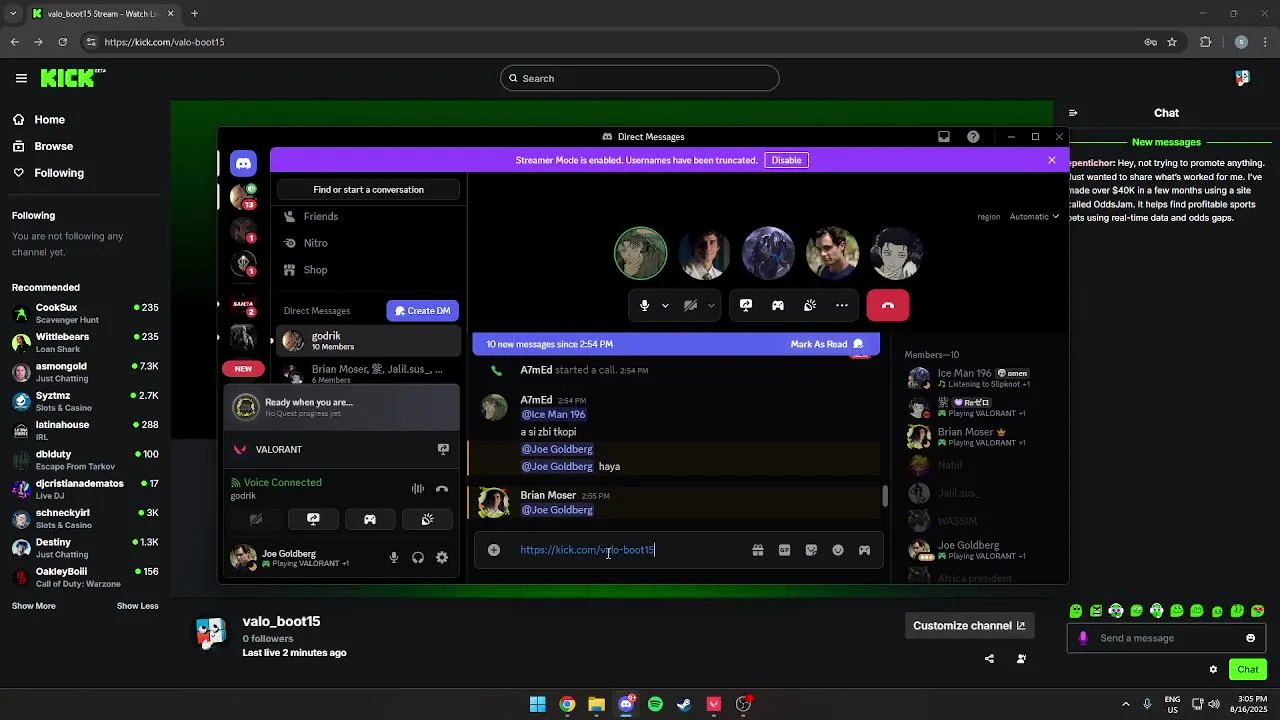1280x720 pixels.
Task: Focus the Kick Send a message field
Action: 1165,638
